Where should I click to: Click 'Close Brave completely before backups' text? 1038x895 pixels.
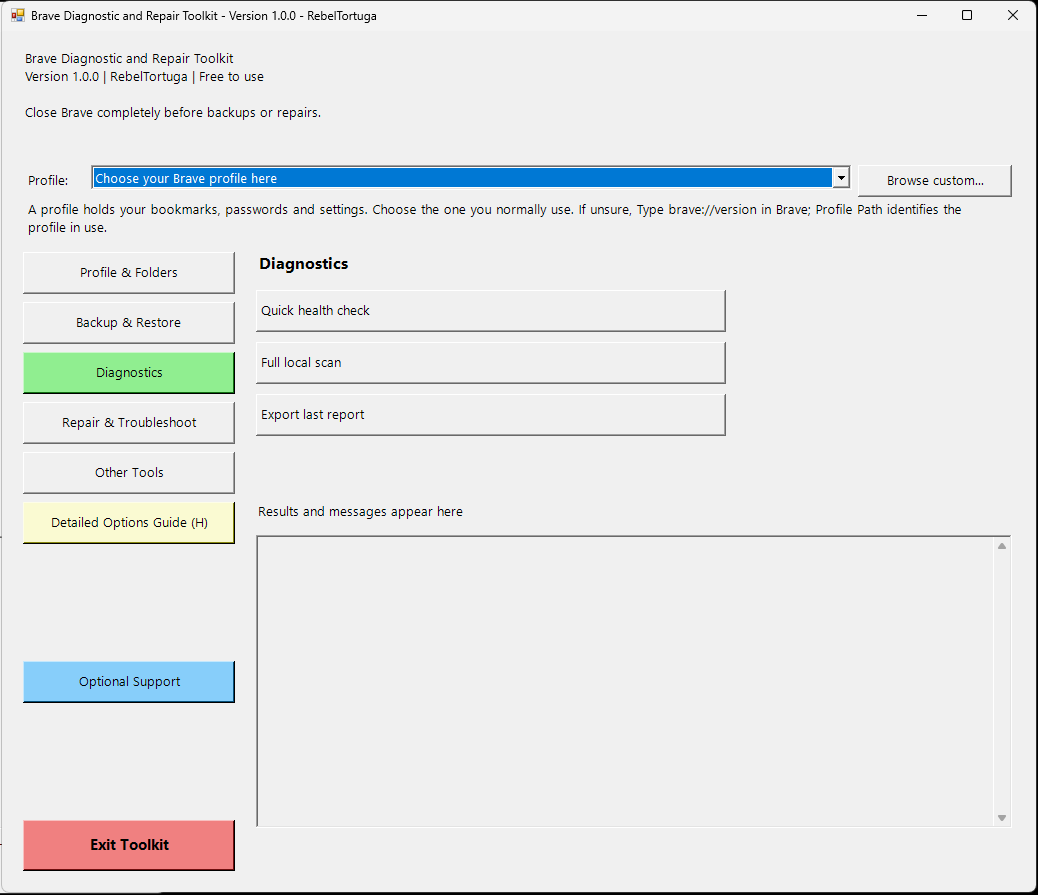coord(173,113)
